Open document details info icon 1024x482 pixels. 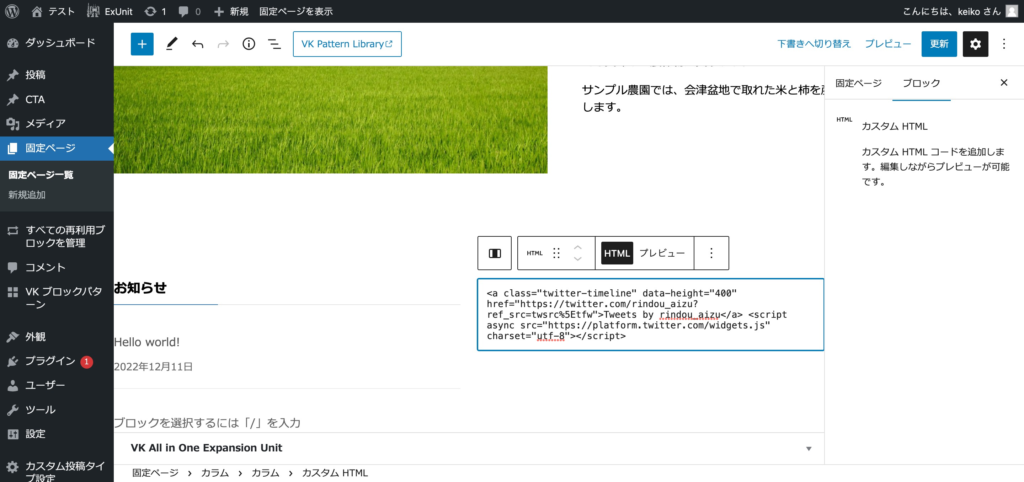pos(249,44)
